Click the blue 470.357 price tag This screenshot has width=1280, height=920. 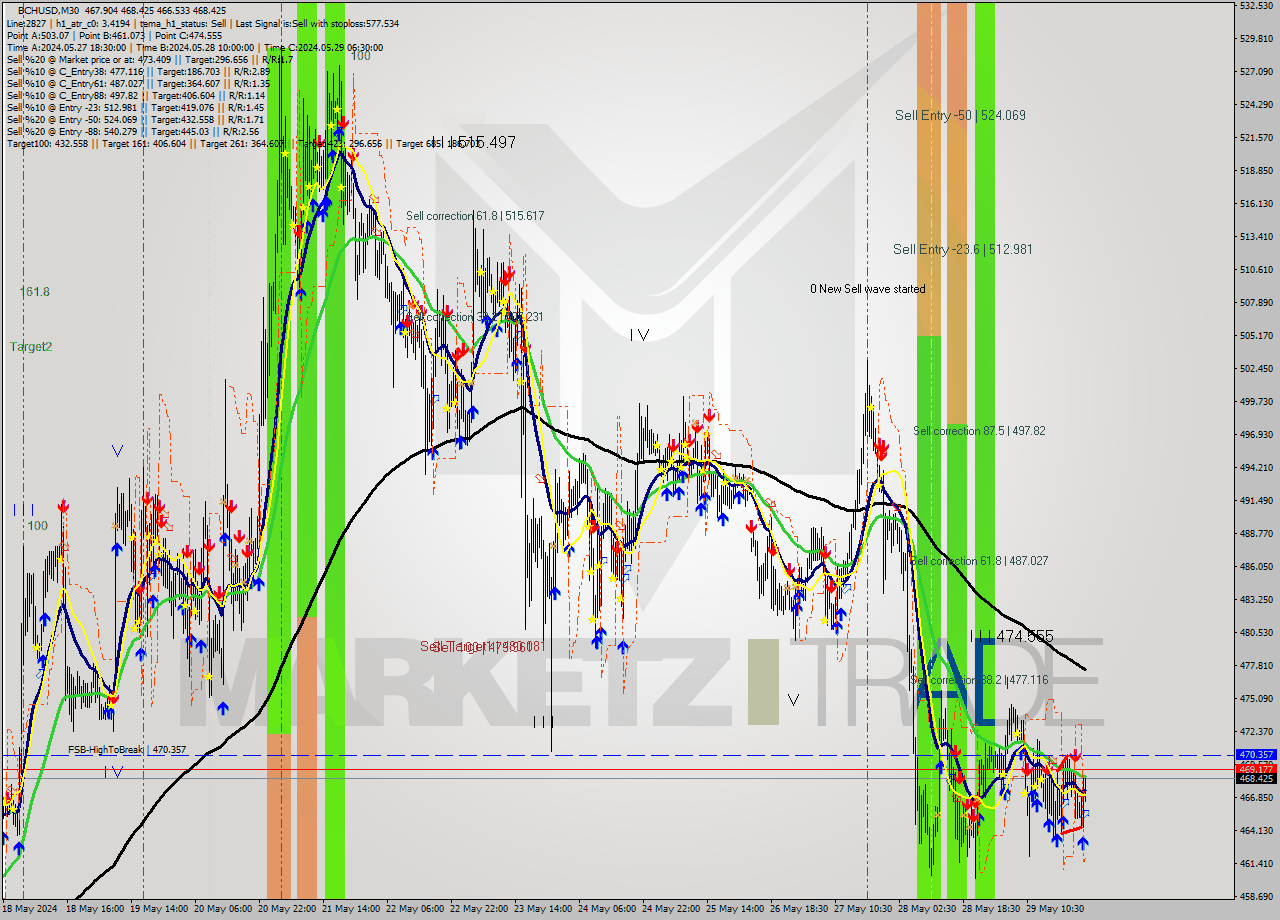[x=1256, y=755]
